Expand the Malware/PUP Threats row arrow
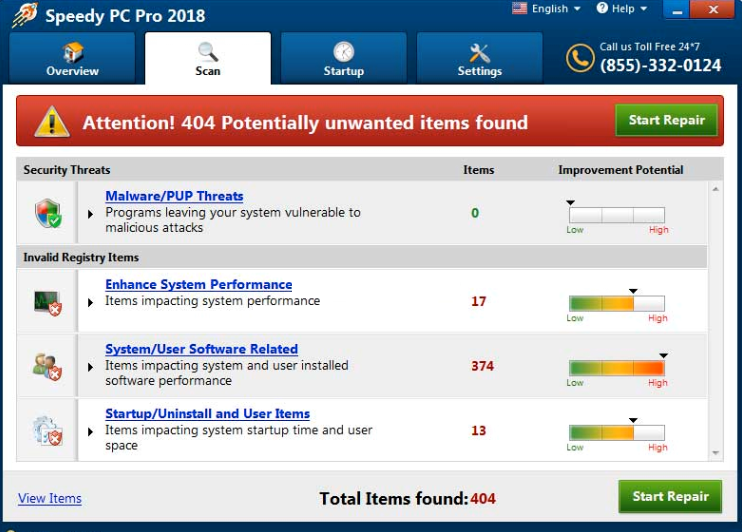Image resolution: width=744 pixels, height=532 pixels. 91,214
